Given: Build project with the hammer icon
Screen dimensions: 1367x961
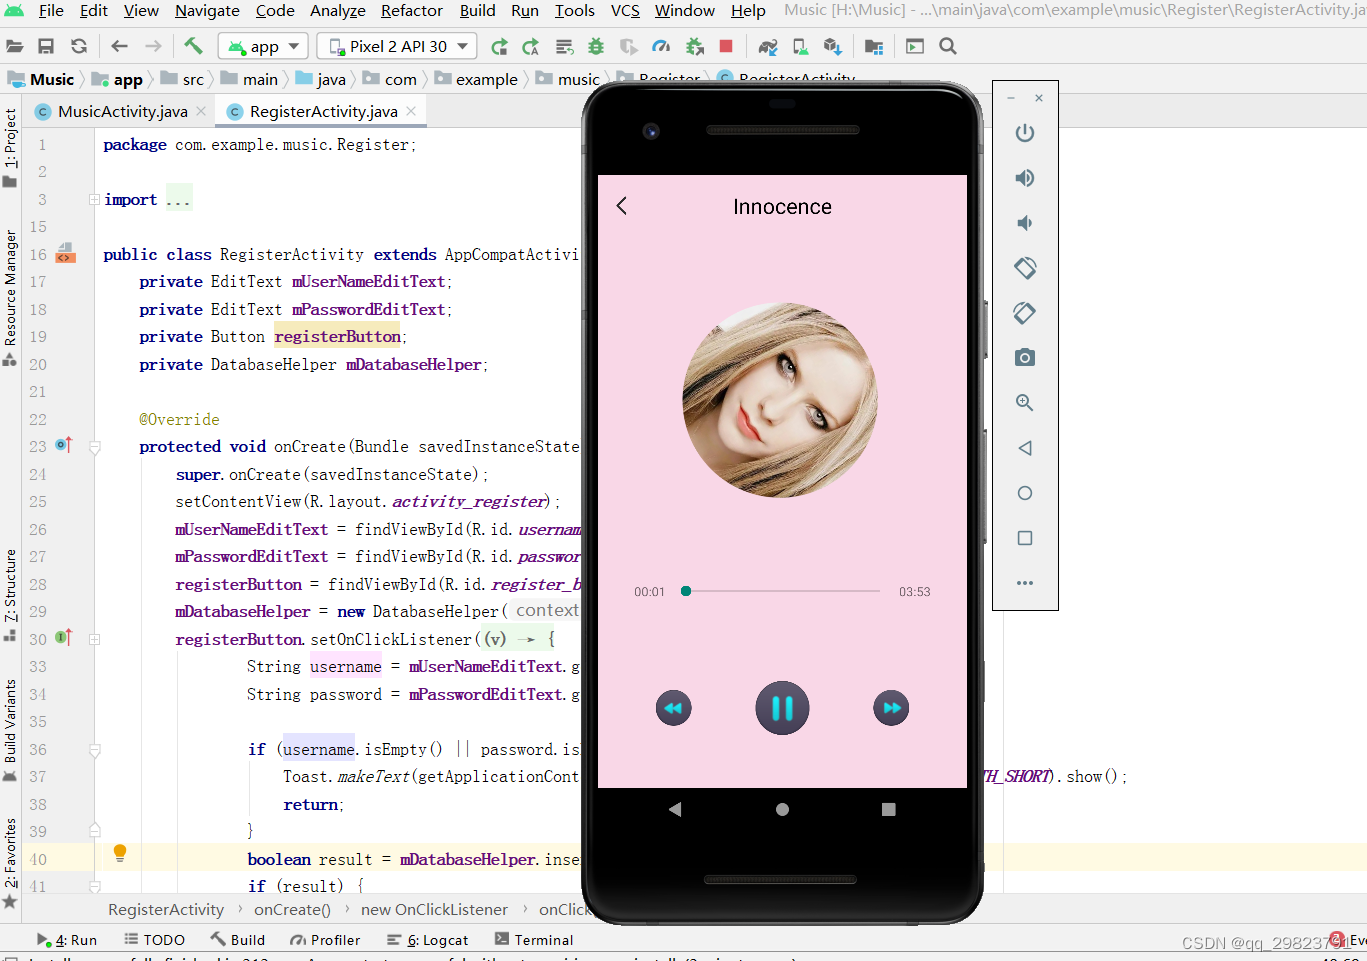Looking at the screenshot, I should pos(194,46).
